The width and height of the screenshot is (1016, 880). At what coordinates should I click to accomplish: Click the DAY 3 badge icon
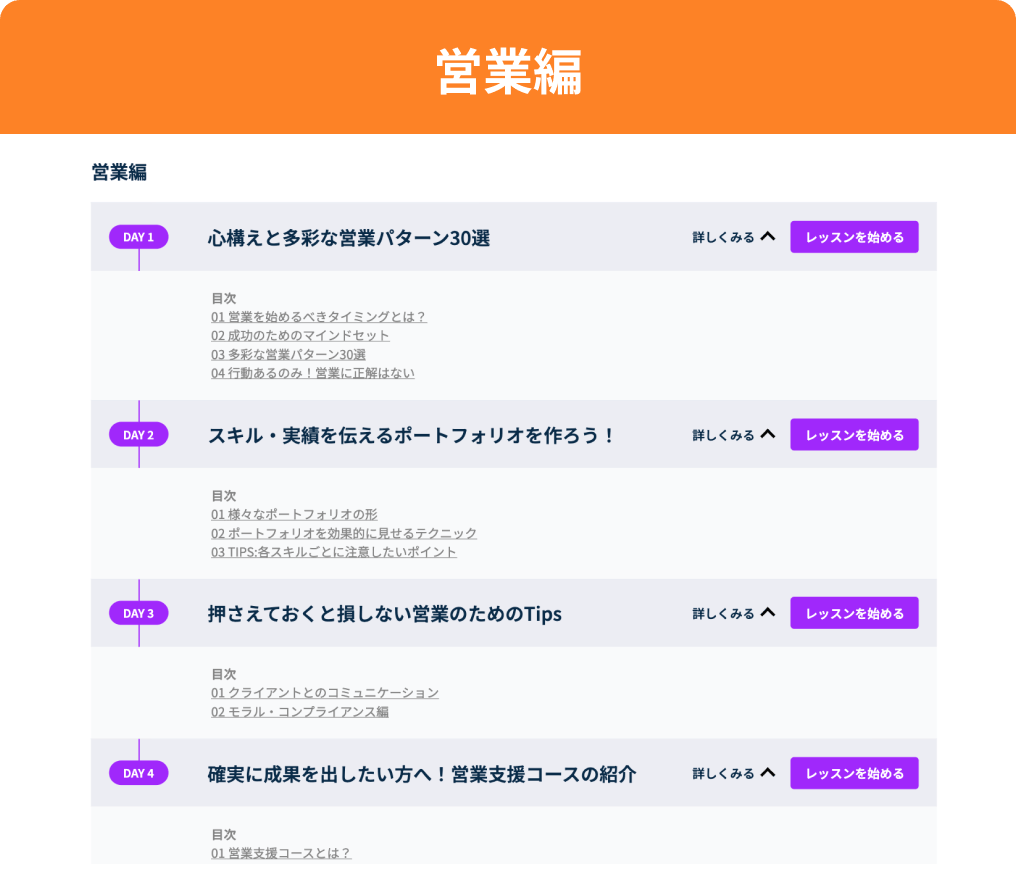coord(138,613)
